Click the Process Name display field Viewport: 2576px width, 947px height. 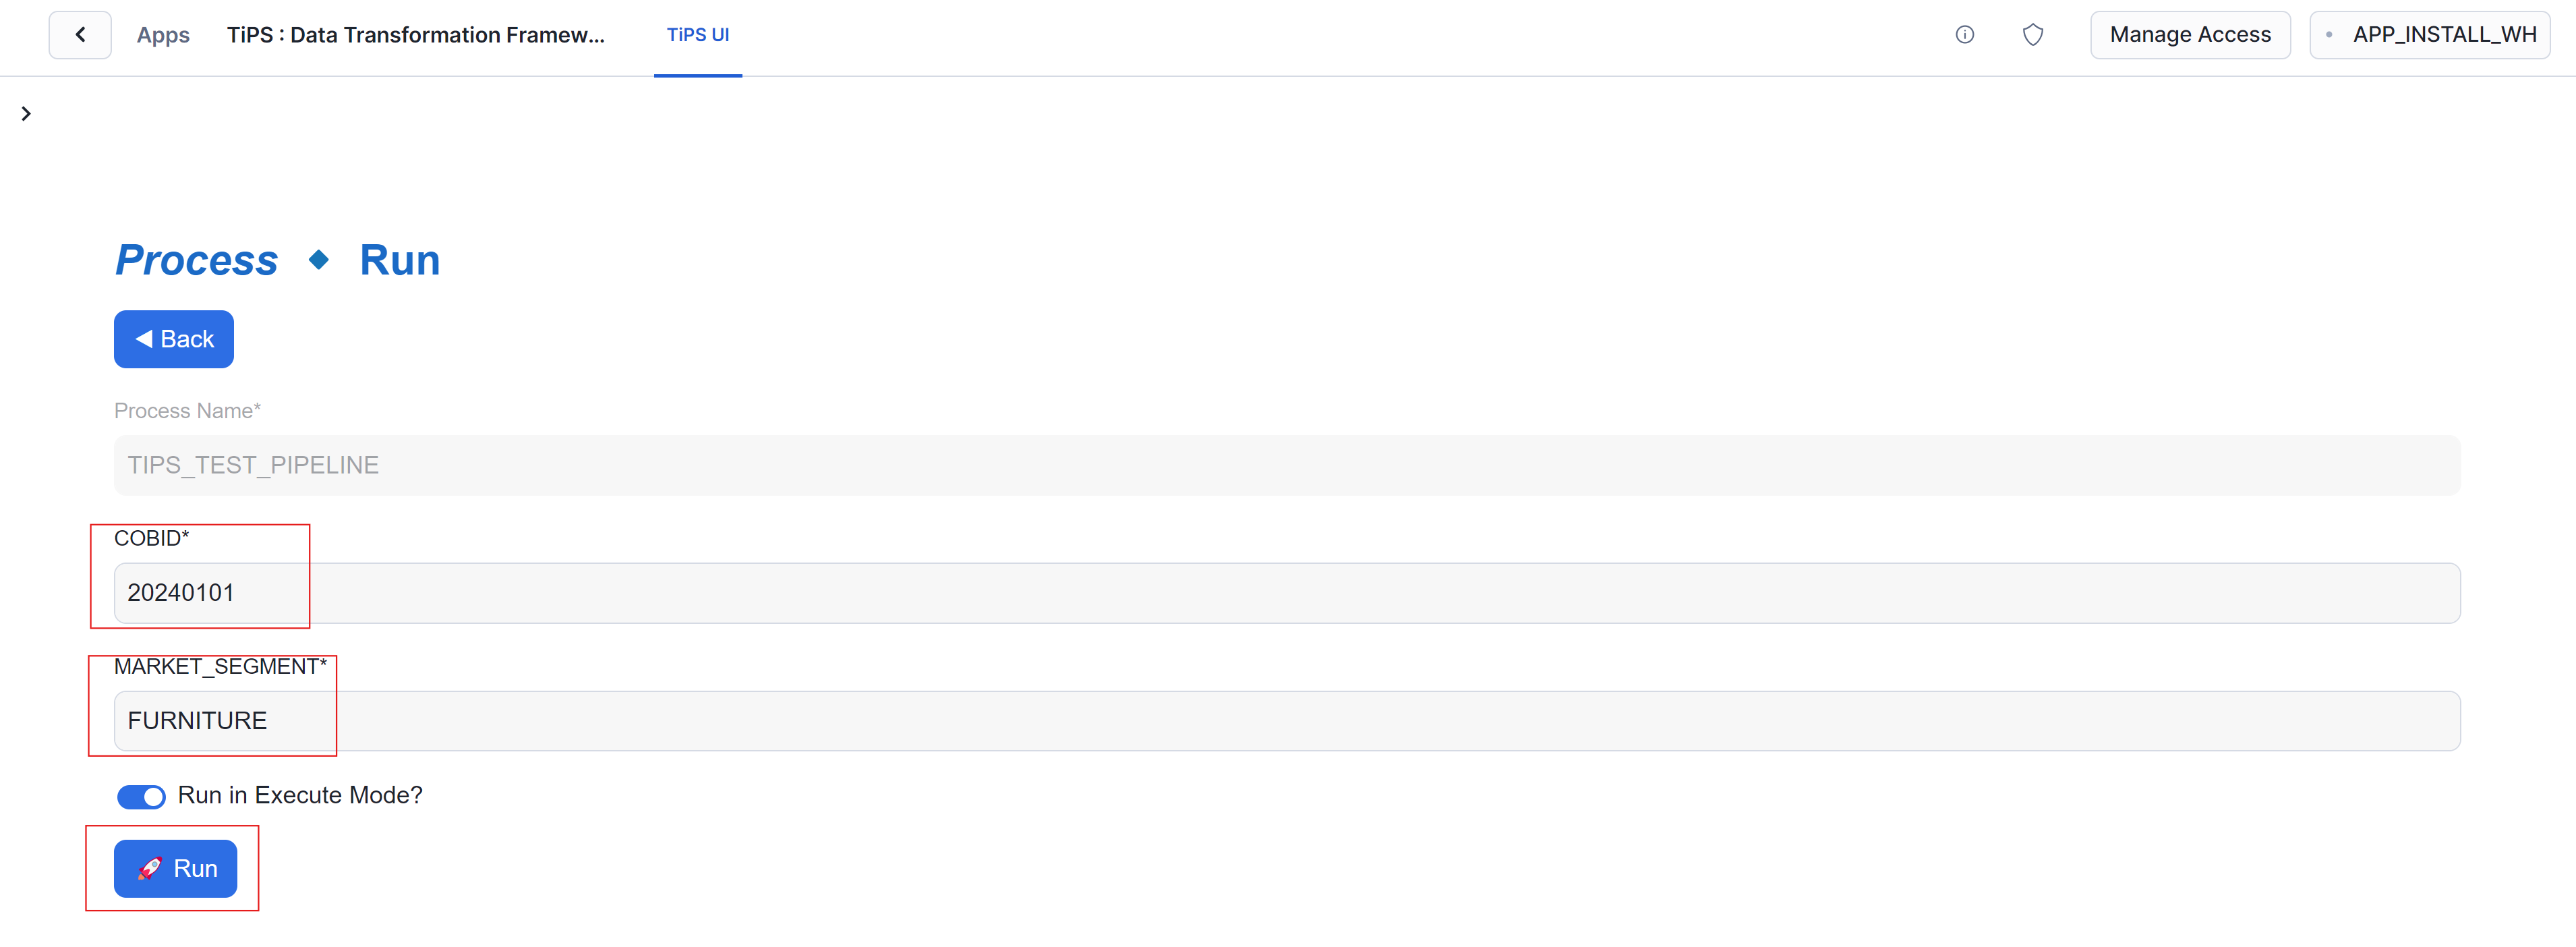1287,463
